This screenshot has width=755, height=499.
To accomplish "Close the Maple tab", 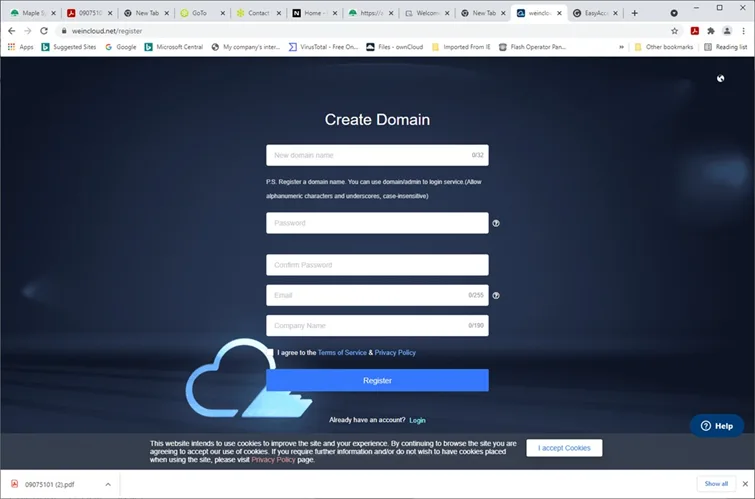I will point(53,13).
